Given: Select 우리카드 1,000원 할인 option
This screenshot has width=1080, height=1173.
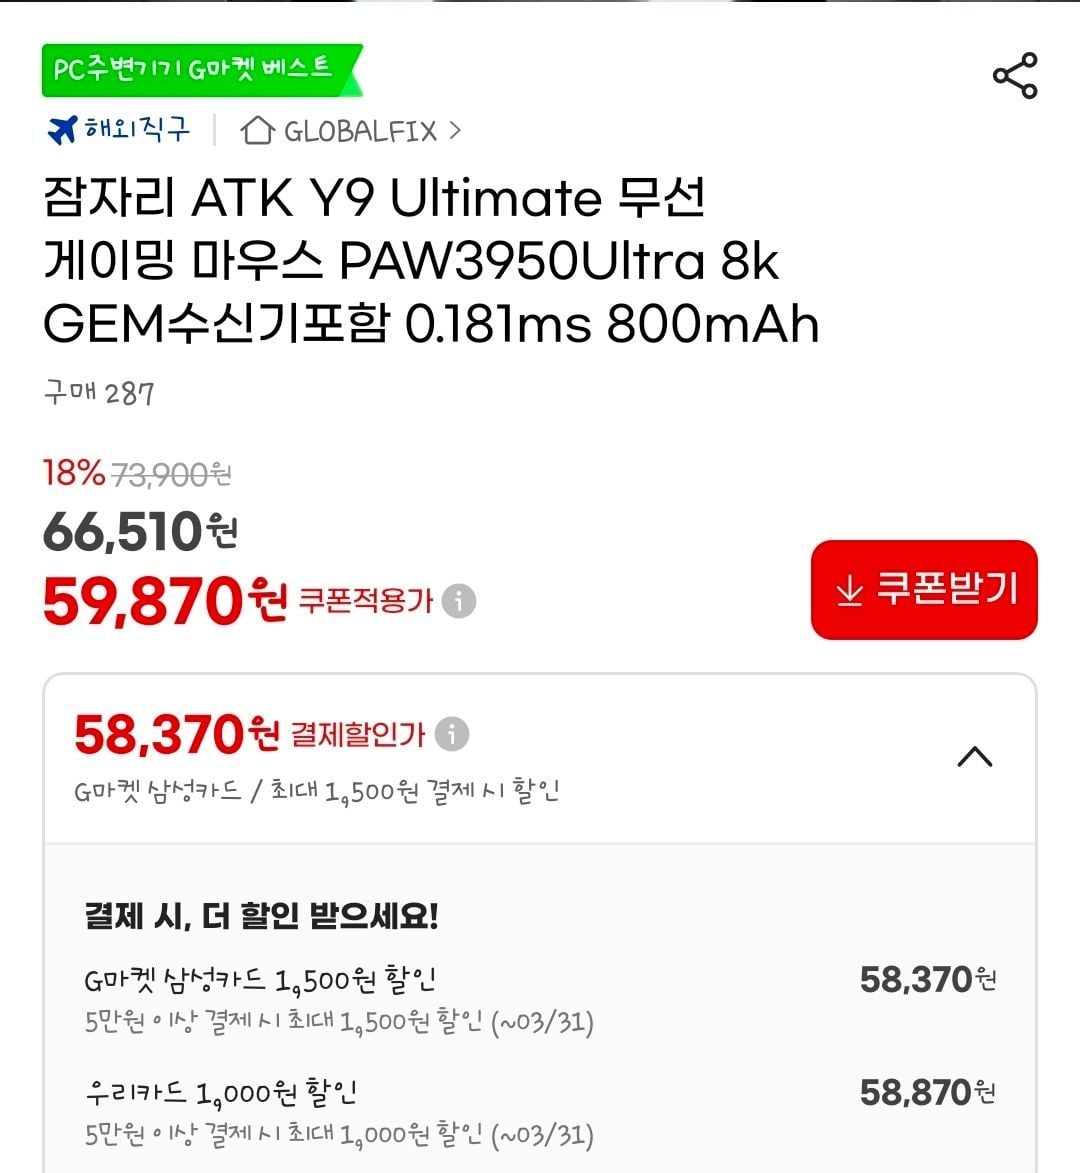Looking at the screenshot, I should [221, 1093].
